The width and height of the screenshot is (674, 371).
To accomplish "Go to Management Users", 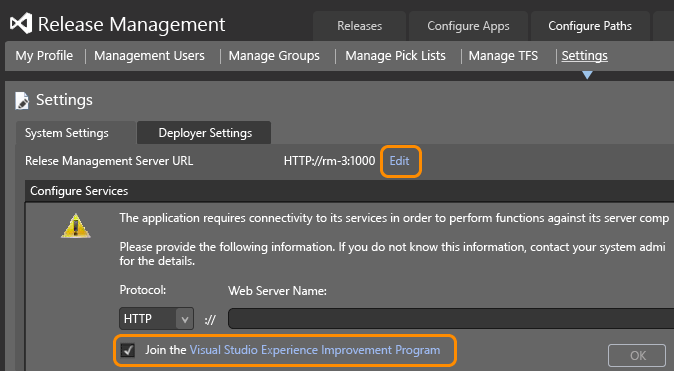I will (149, 55).
